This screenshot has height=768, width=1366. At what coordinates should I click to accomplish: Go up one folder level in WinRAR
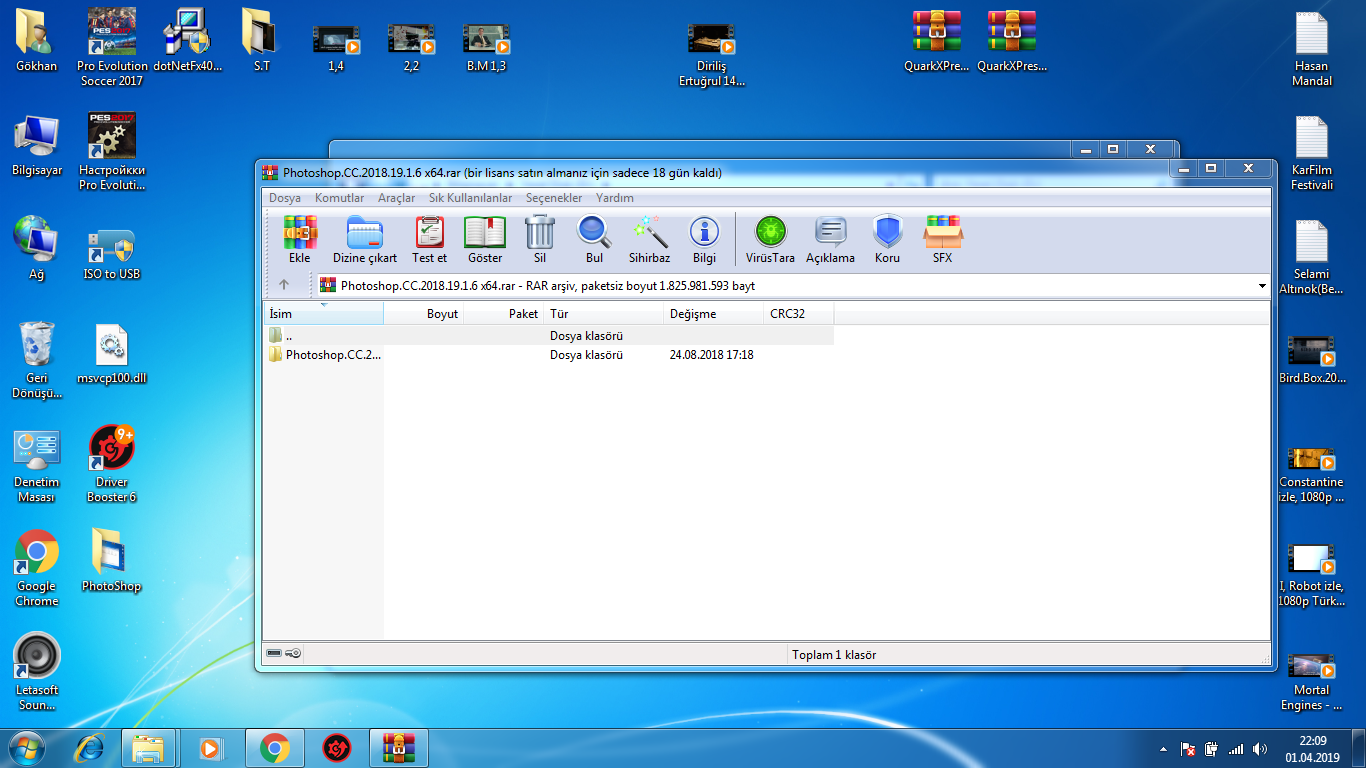pos(284,285)
